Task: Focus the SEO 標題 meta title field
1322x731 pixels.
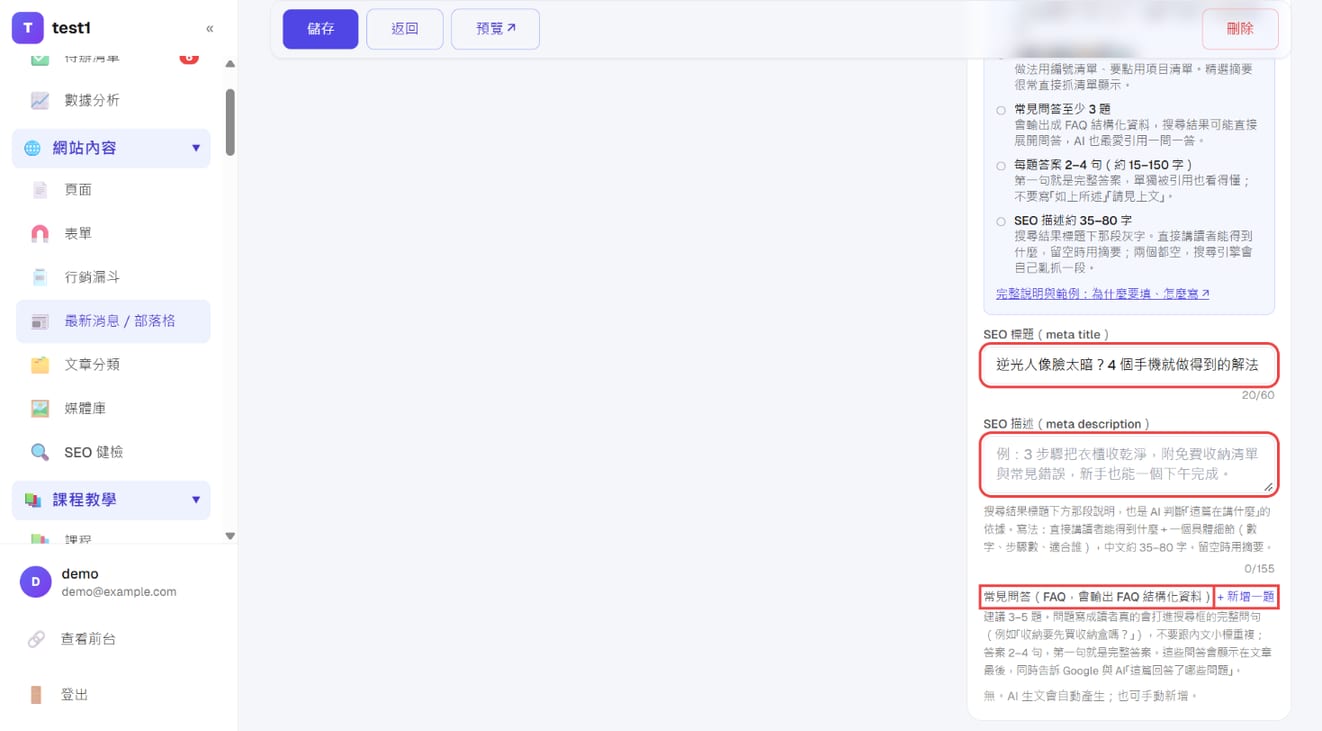Action: coord(1129,366)
